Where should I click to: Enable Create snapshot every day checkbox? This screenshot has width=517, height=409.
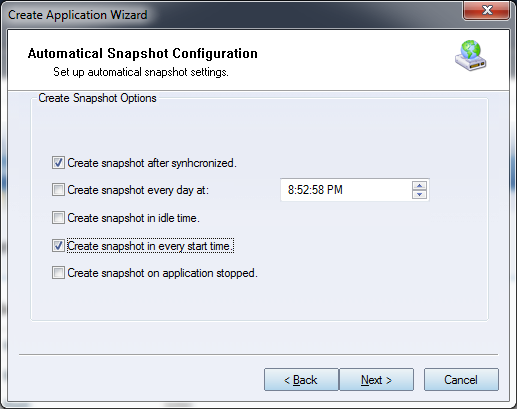(x=58, y=190)
